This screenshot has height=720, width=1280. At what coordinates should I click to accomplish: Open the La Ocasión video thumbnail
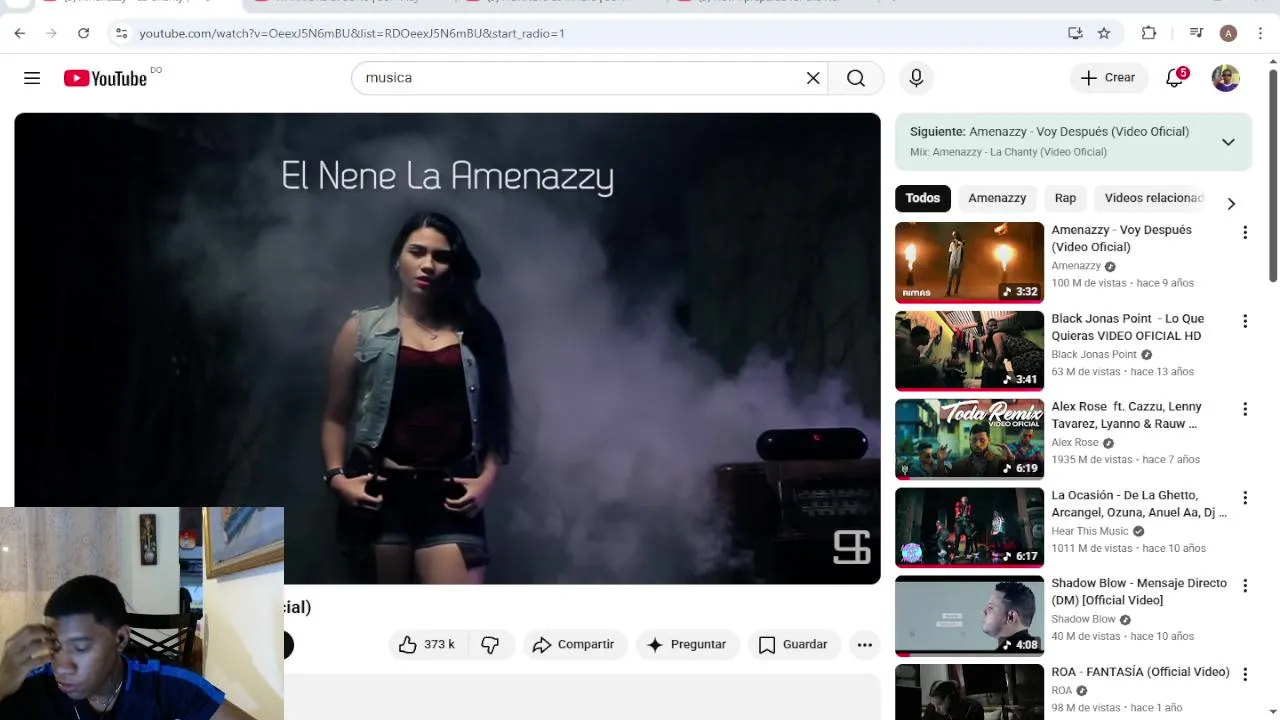pyautogui.click(x=969, y=527)
